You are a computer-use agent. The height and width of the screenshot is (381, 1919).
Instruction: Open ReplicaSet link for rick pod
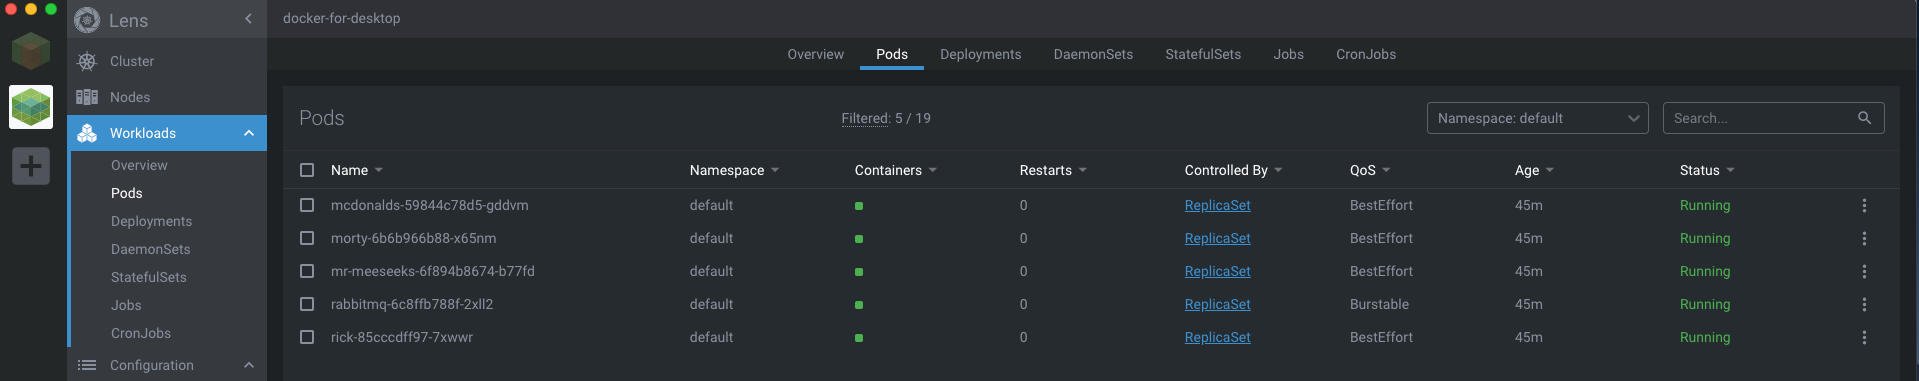[x=1217, y=337]
